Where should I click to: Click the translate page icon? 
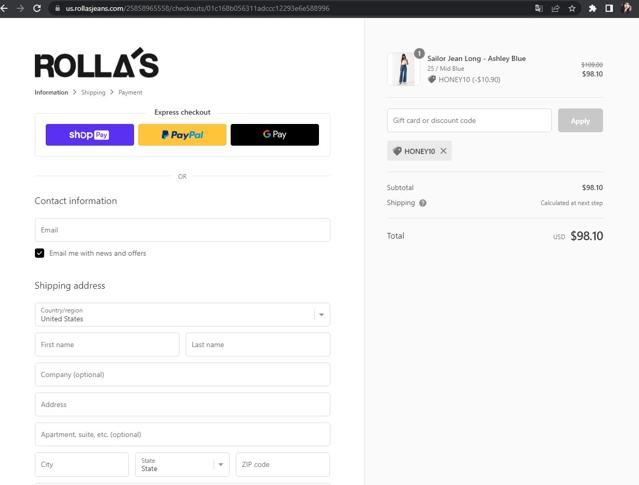(x=539, y=8)
